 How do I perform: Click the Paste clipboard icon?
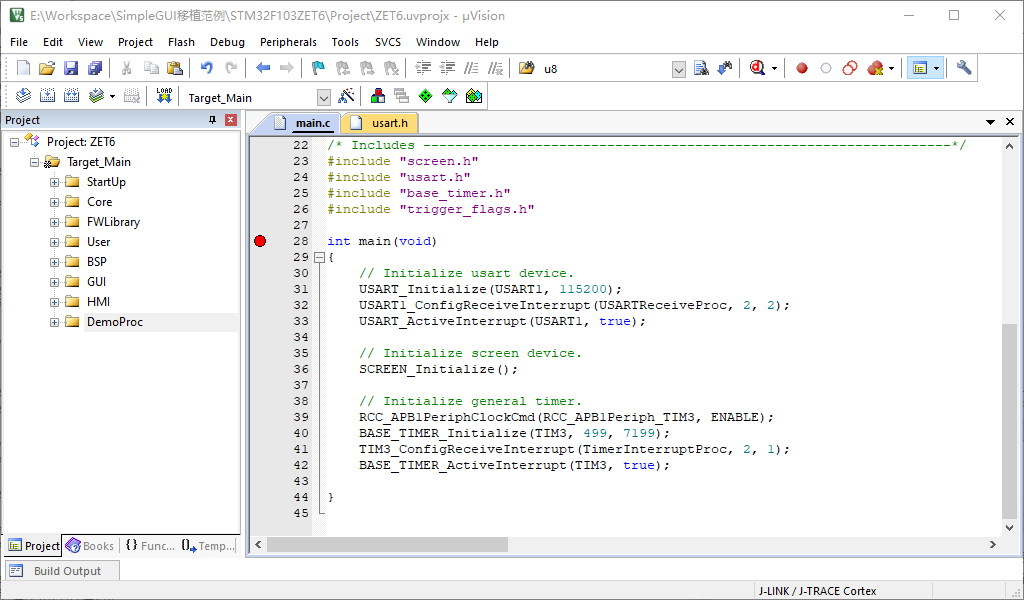tap(174, 68)
